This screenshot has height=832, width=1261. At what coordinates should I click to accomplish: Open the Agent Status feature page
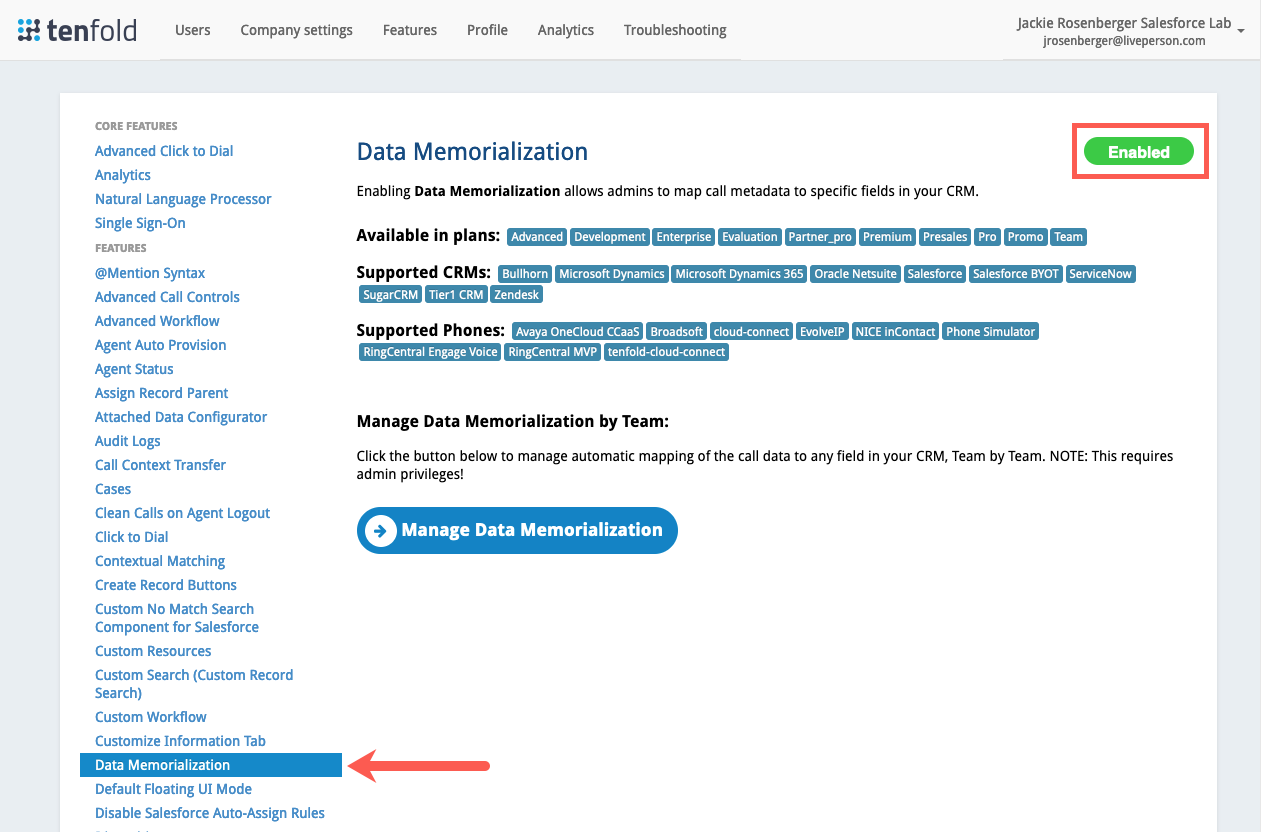pos(133,368)
